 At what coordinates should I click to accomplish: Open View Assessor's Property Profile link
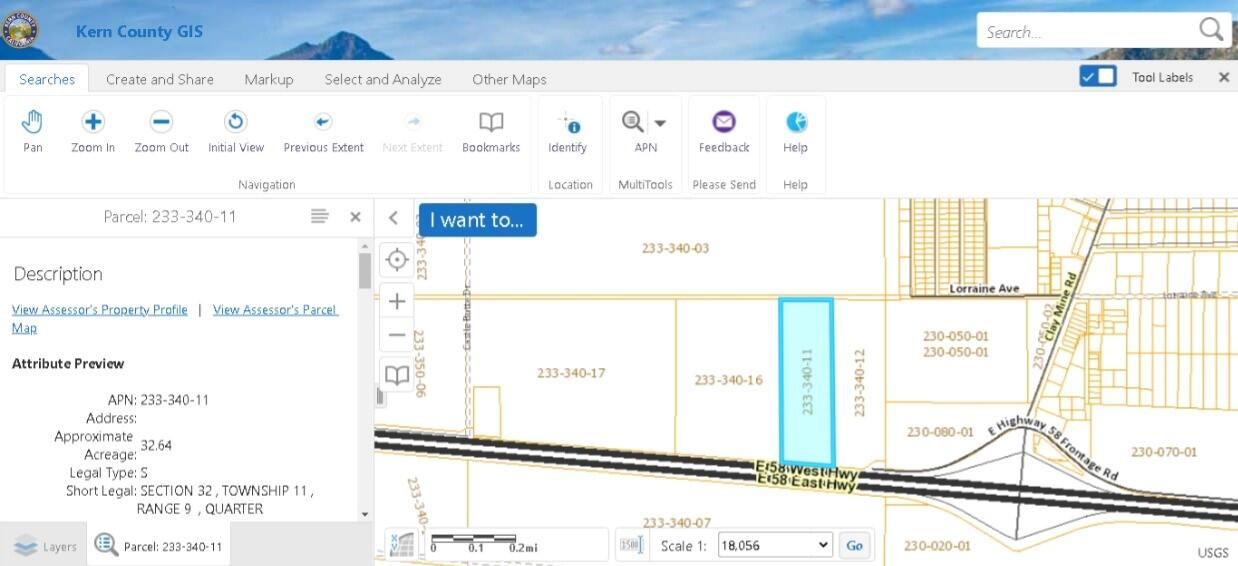tap(100, 310)
